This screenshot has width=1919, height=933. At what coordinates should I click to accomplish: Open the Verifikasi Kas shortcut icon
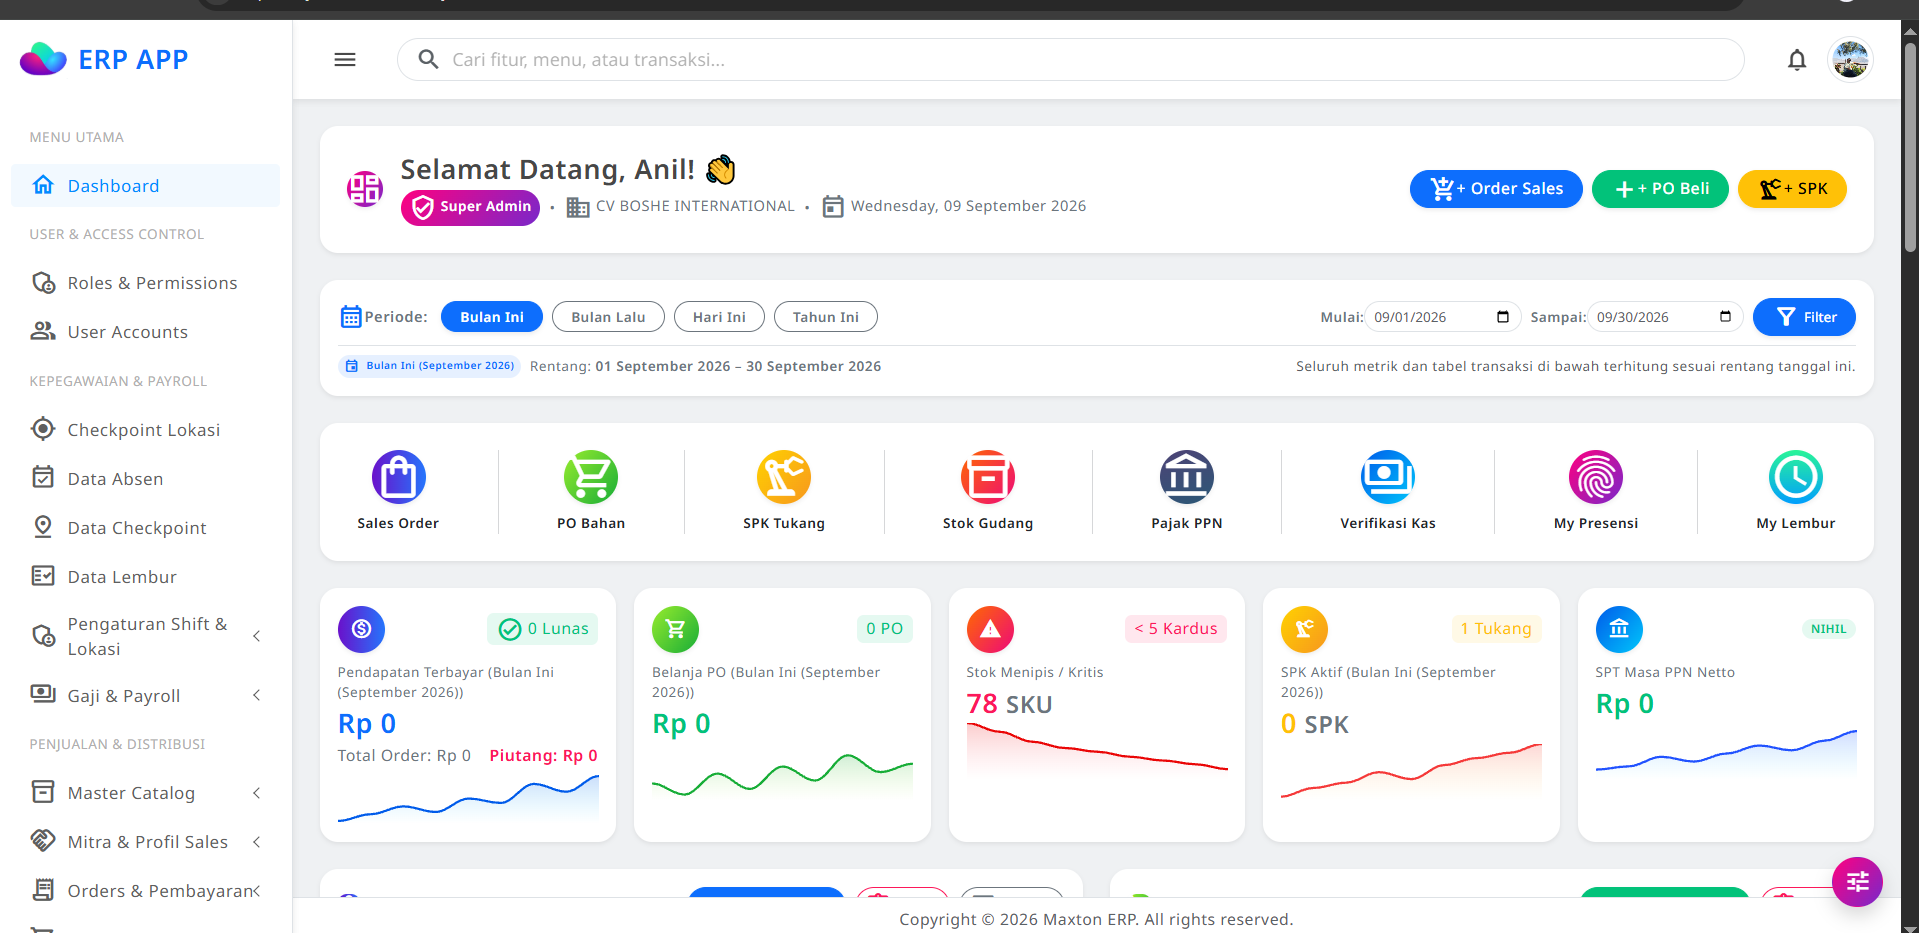[x=1388, y=477]
